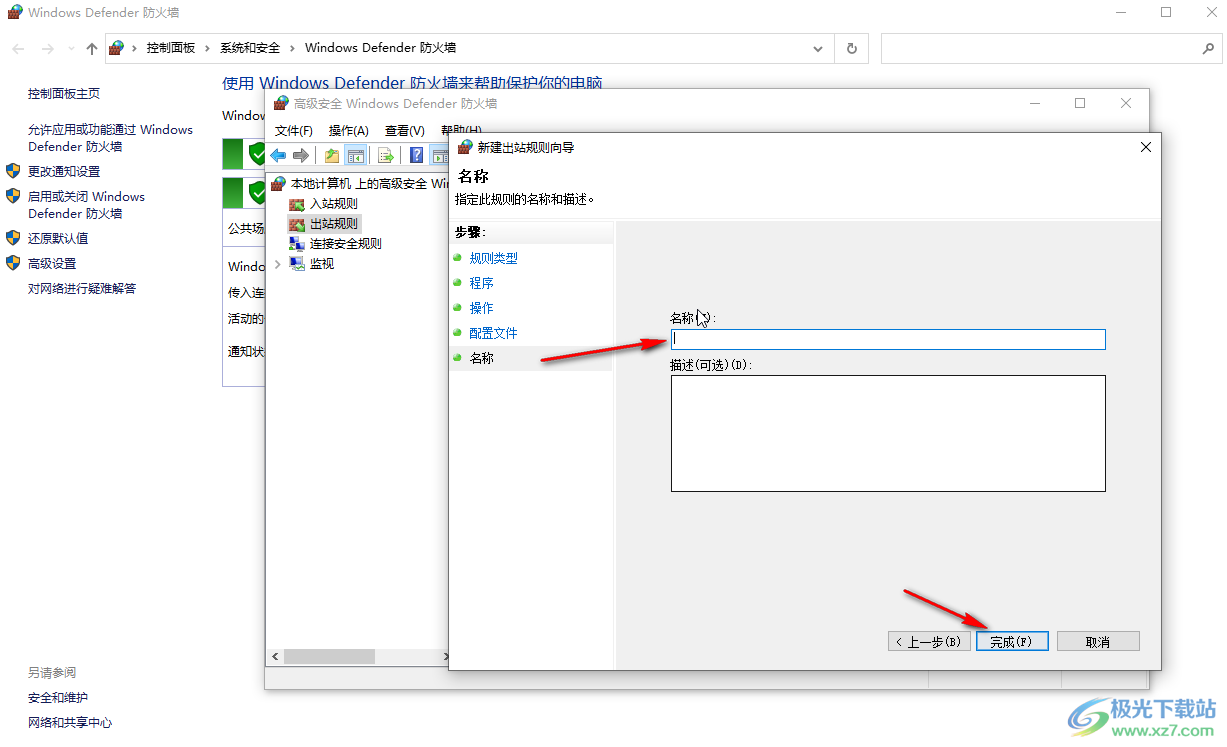
Task: Click 控制面板 in the address breadcrumb
Action: 171,48
